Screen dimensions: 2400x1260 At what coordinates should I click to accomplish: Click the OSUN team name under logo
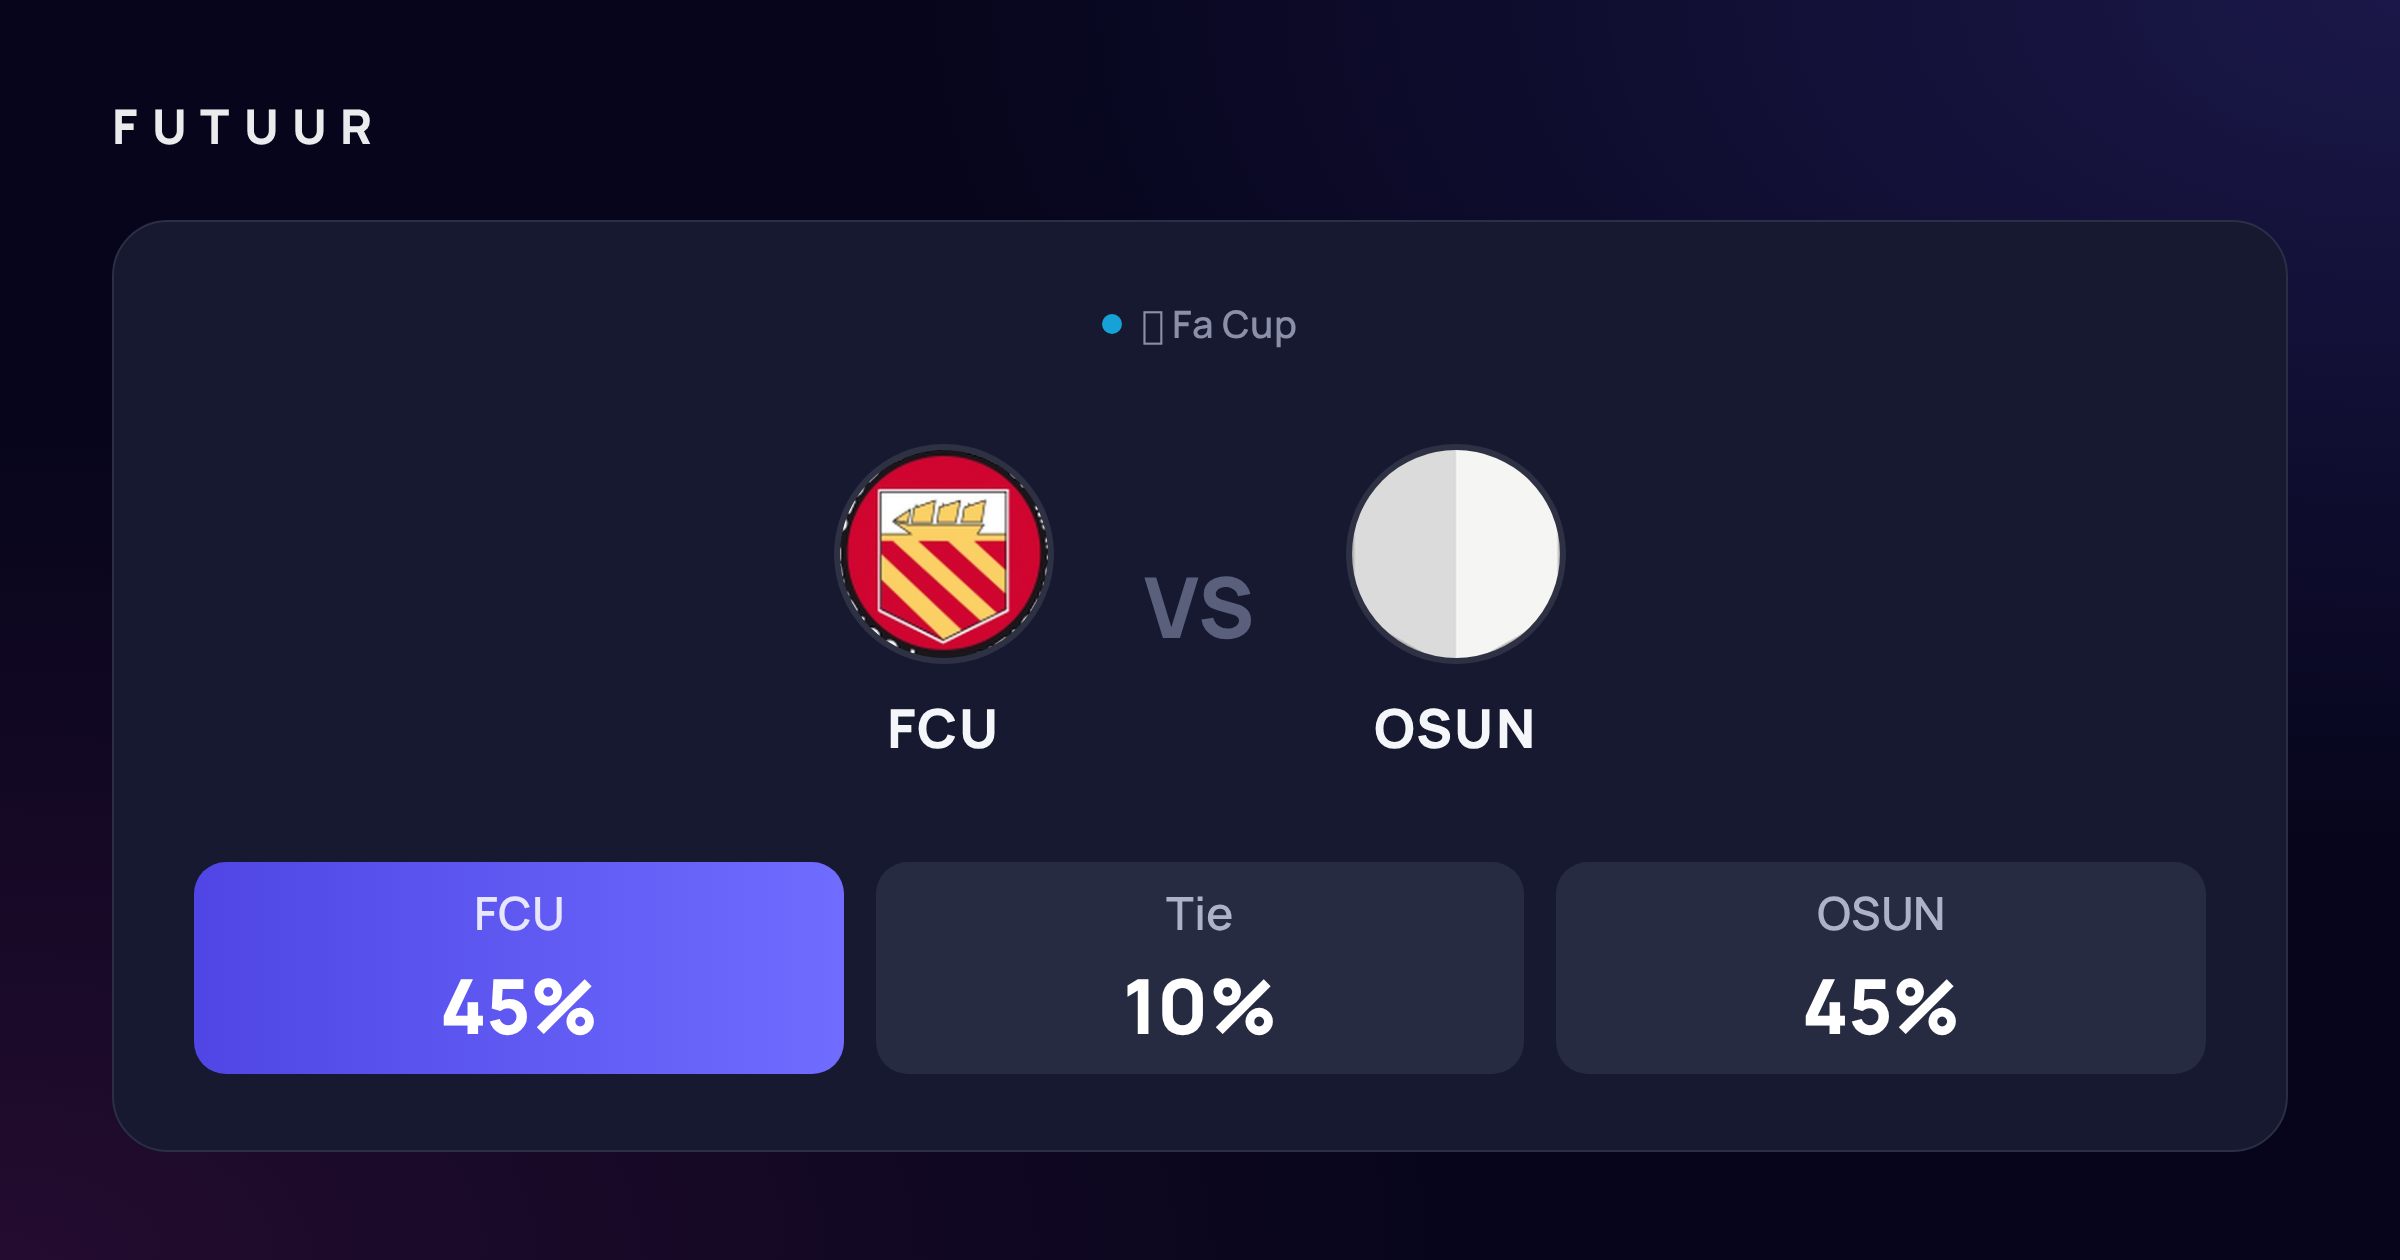1455,729
